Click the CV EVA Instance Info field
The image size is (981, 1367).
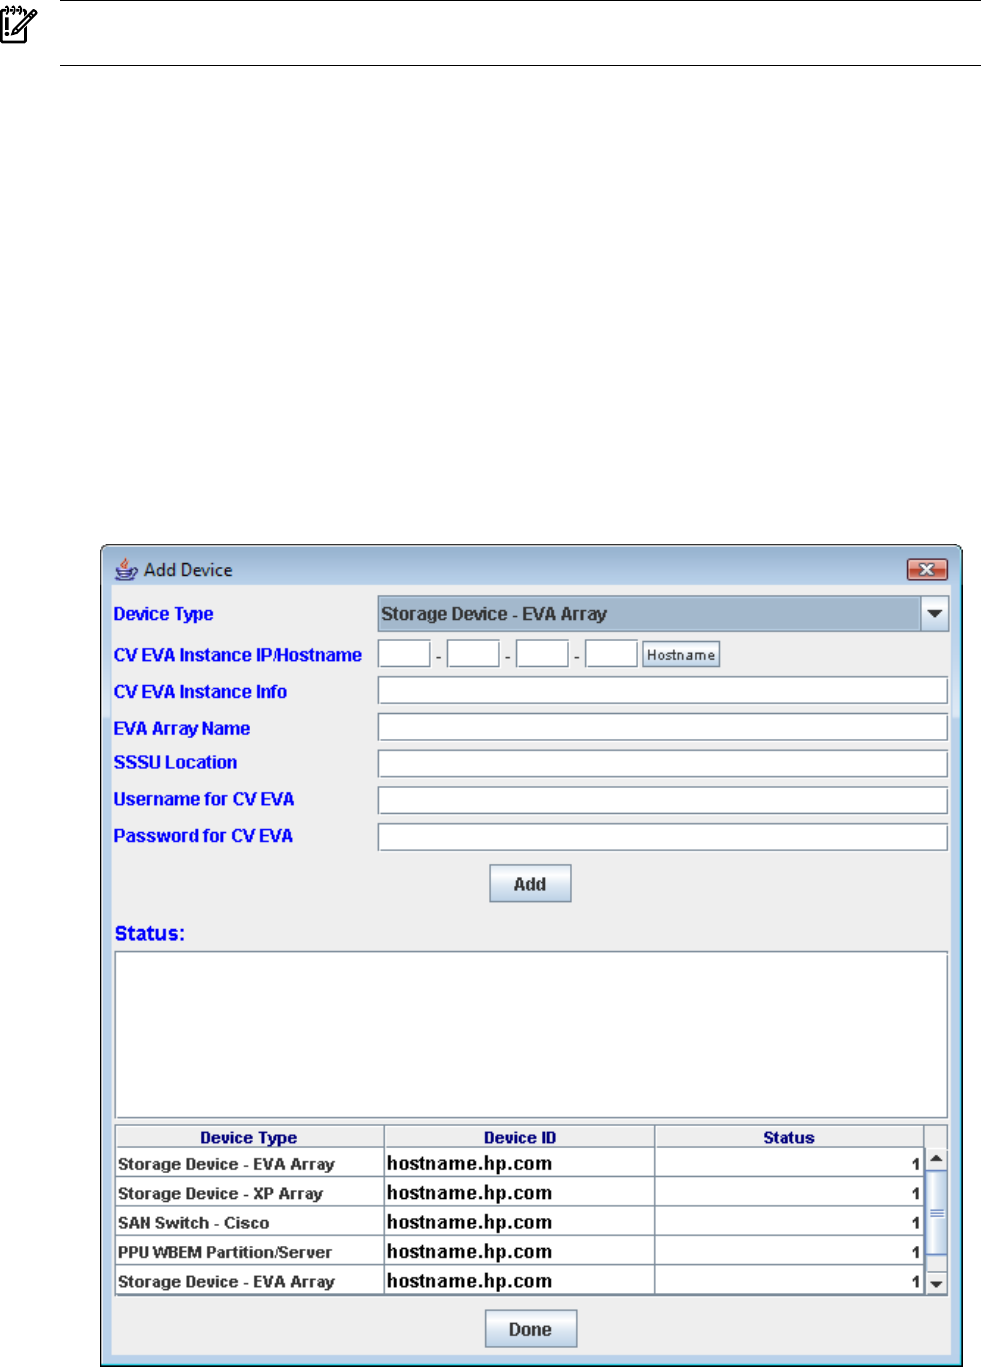click(x=662, y=690)
